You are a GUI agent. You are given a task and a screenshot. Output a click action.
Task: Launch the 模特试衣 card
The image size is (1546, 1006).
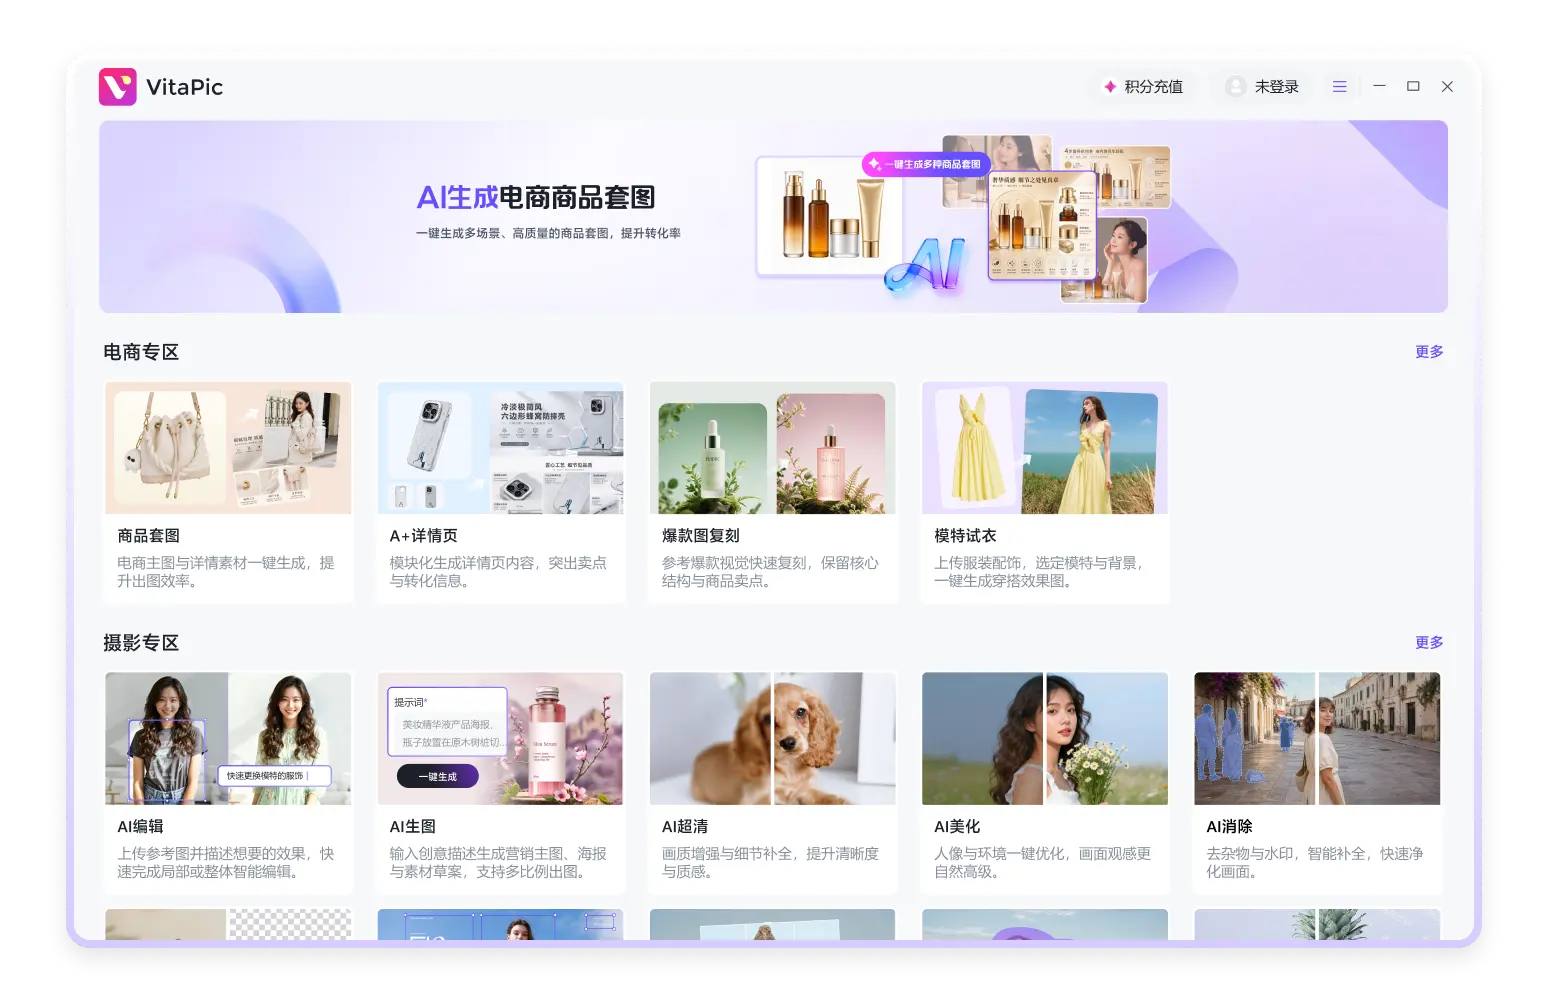pos(1045,492)
